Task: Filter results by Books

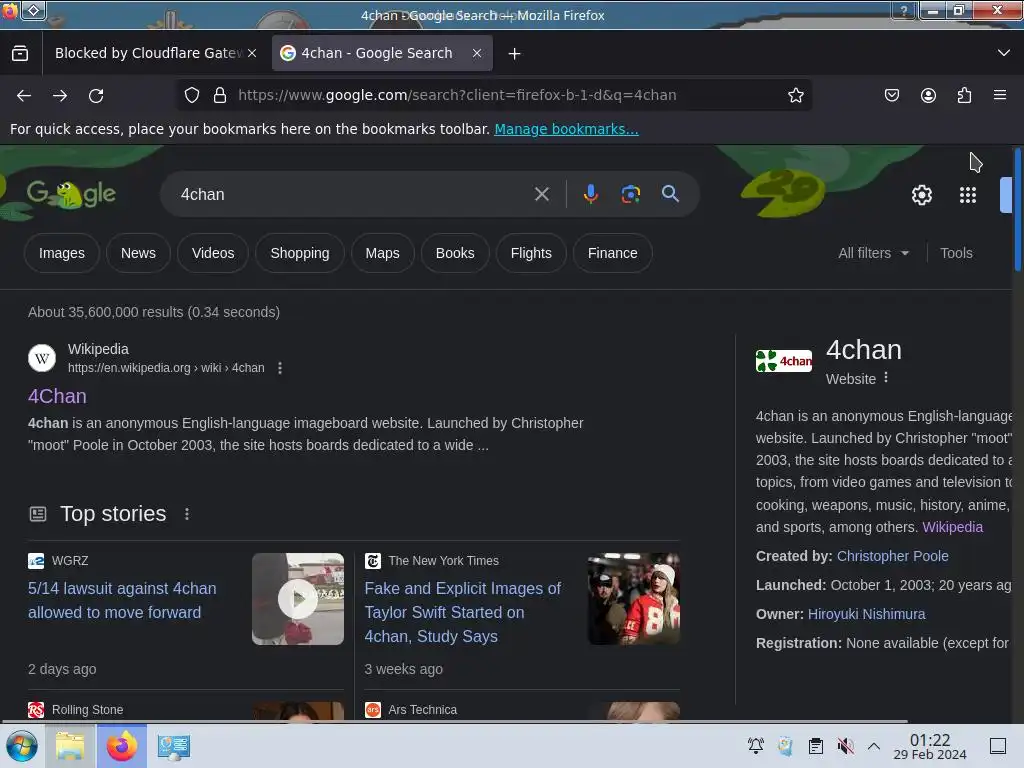Action: (455, 253)
